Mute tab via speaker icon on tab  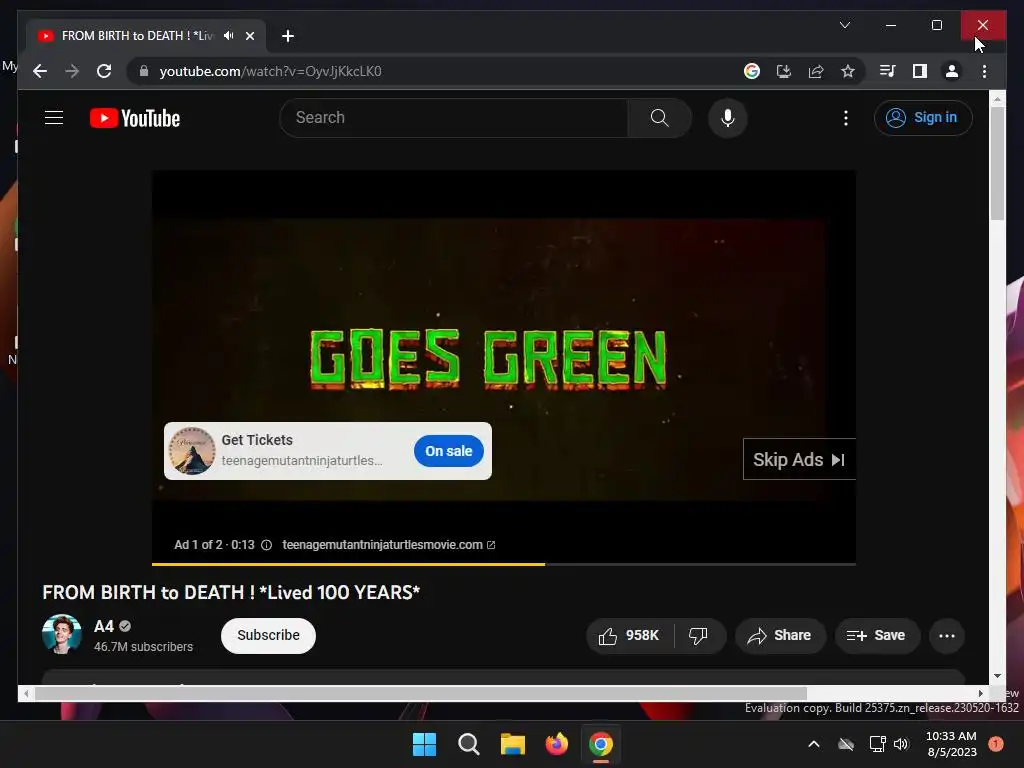(x=229, y=36)
